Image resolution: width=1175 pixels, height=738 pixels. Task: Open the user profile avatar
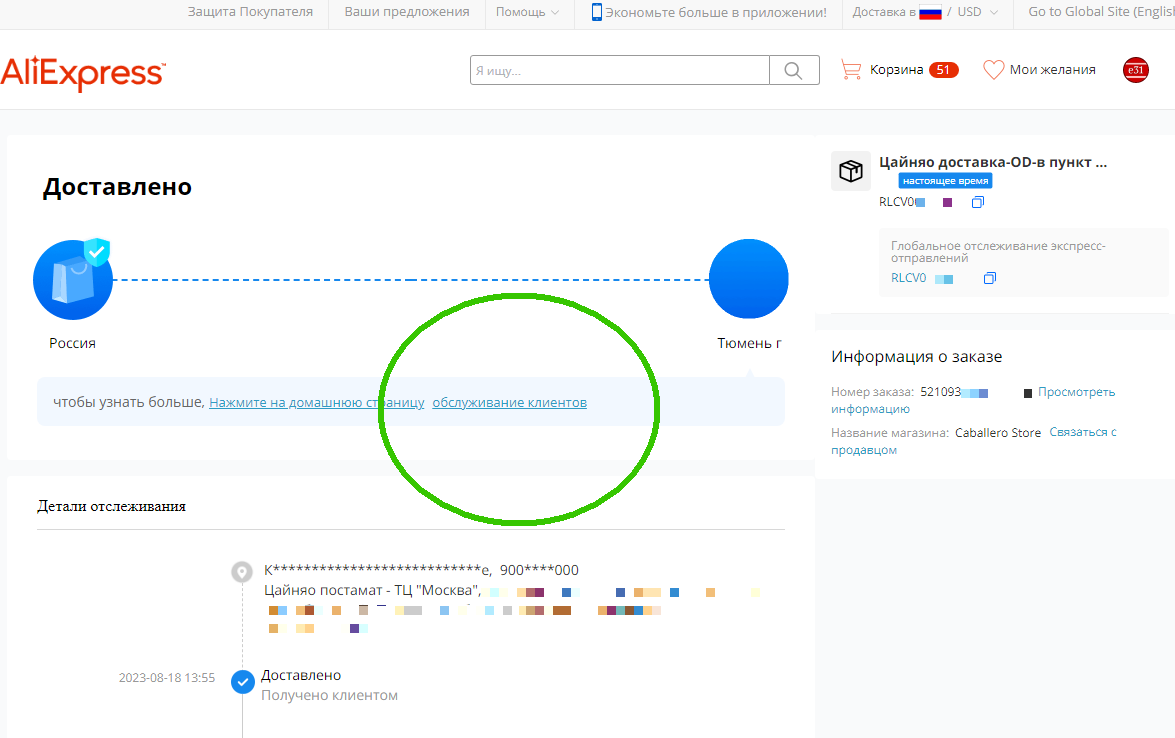click(1135, 70)
